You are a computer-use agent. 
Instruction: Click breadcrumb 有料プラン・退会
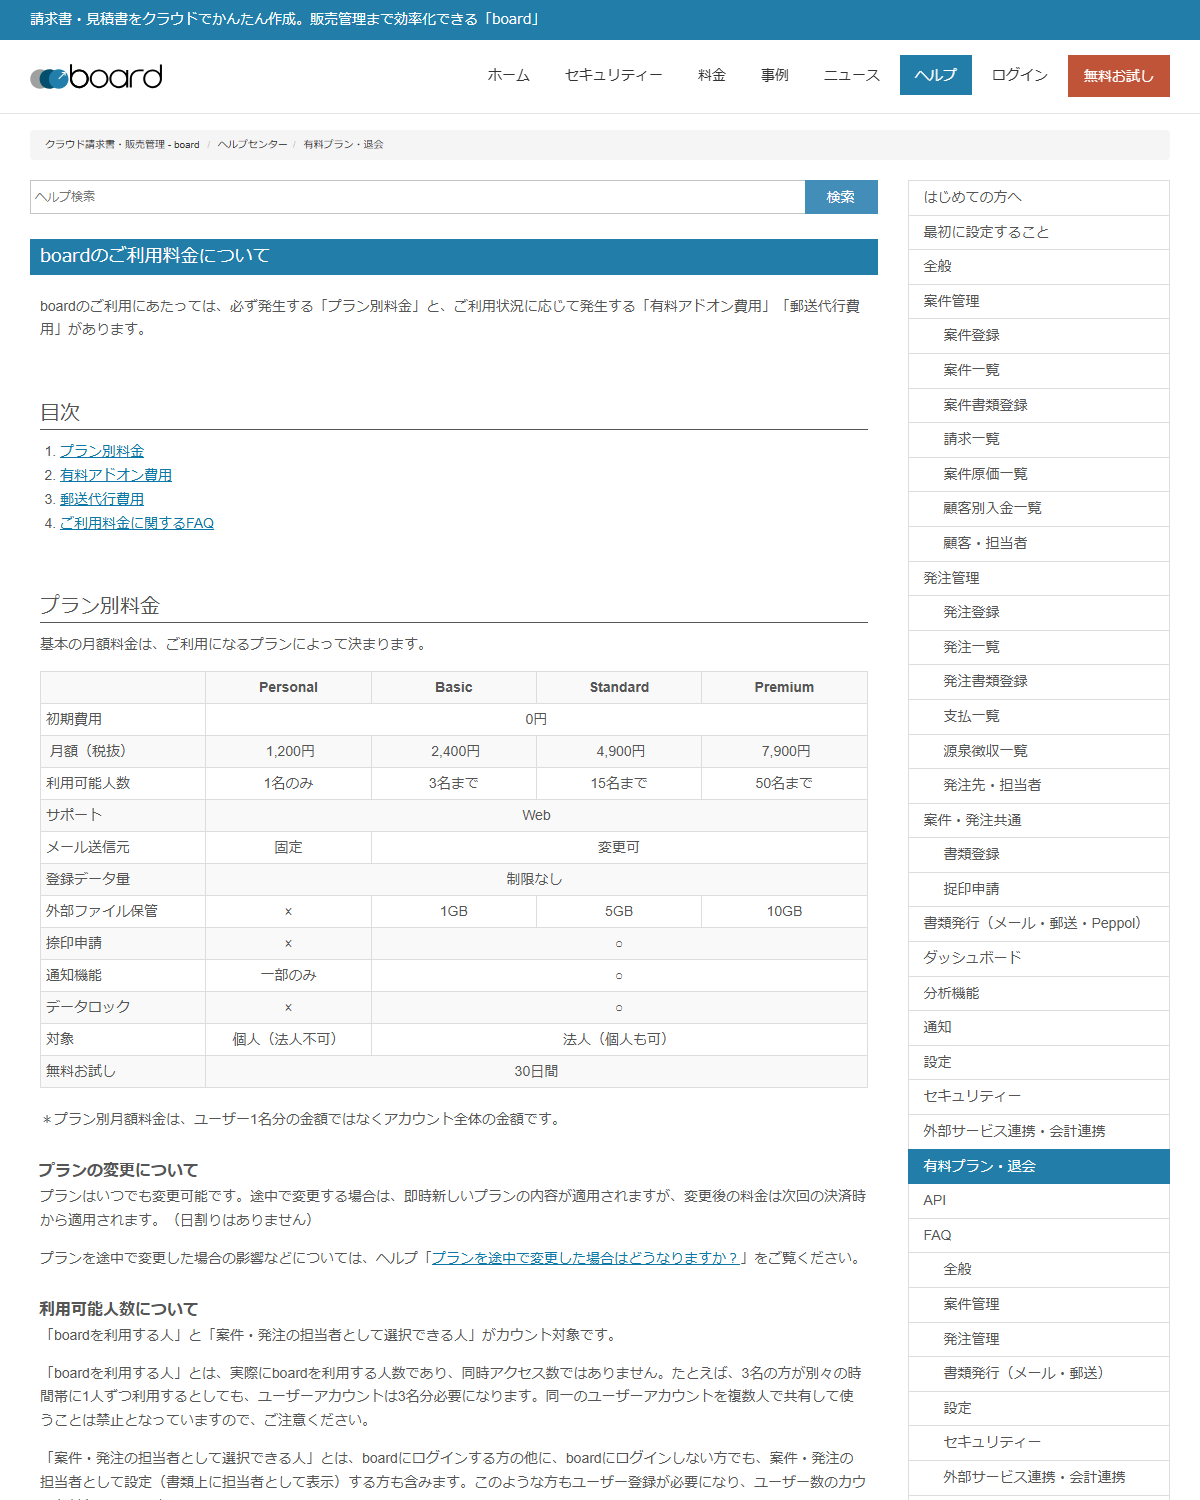(343, 144)
